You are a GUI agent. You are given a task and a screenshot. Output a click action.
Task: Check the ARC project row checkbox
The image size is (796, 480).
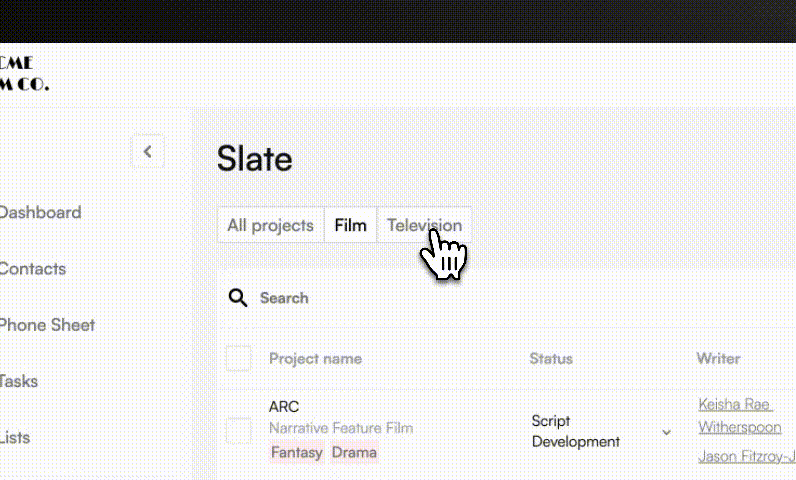[238, 430]
